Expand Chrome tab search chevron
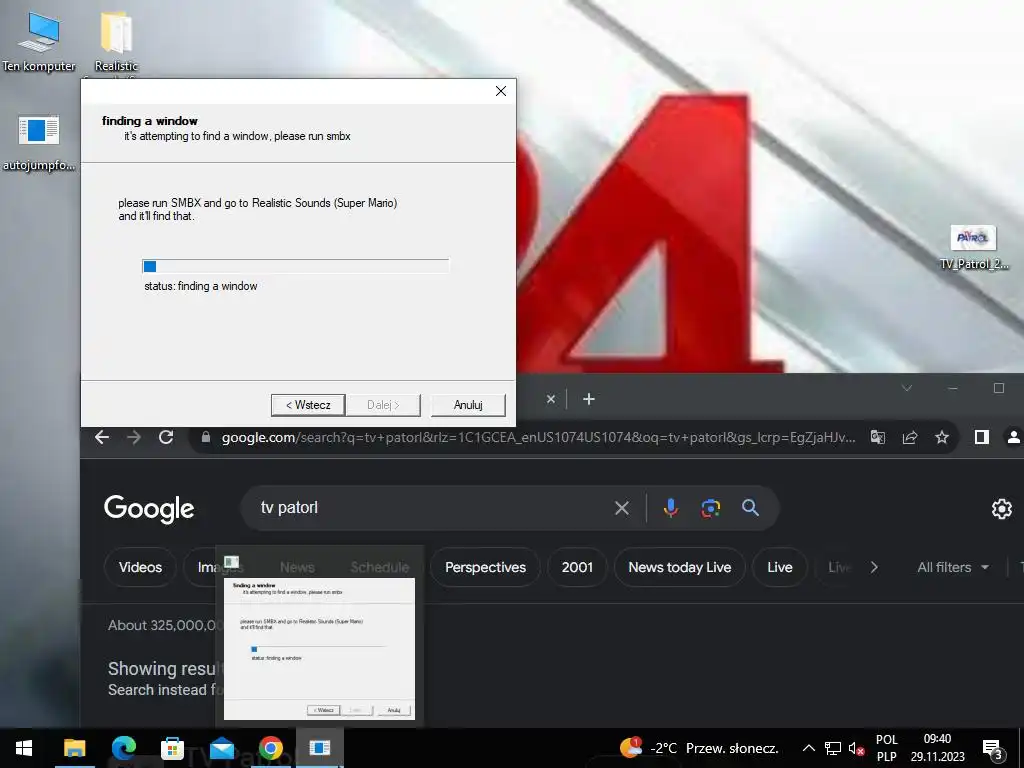This screenshot has height=768, width=1024. pos(906,388)
